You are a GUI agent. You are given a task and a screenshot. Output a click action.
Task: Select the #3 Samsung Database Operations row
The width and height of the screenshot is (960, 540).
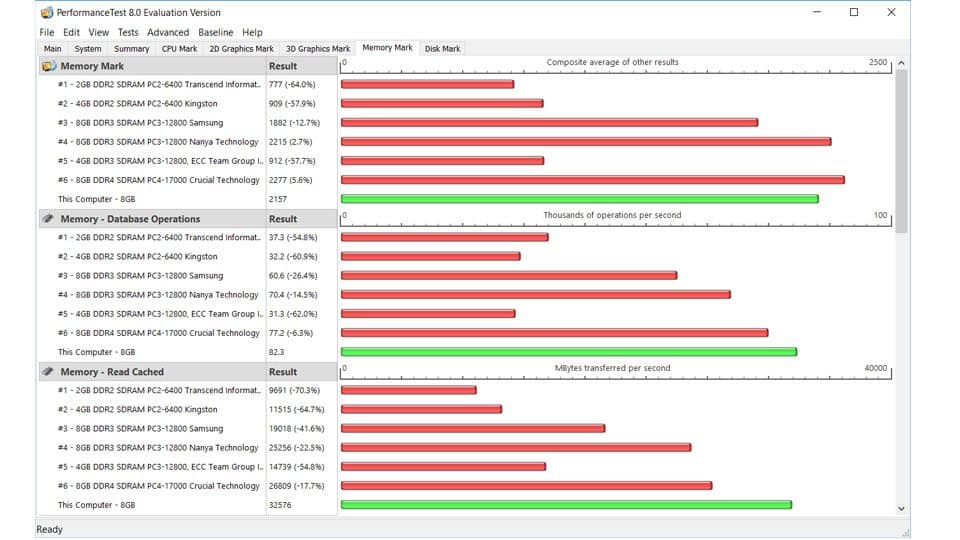pos(140,276)
